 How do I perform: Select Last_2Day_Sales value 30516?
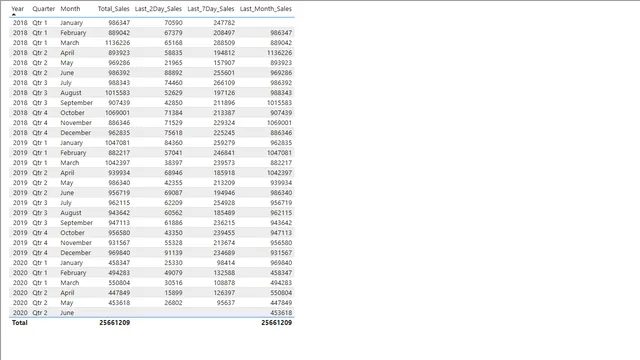(173, 283)
